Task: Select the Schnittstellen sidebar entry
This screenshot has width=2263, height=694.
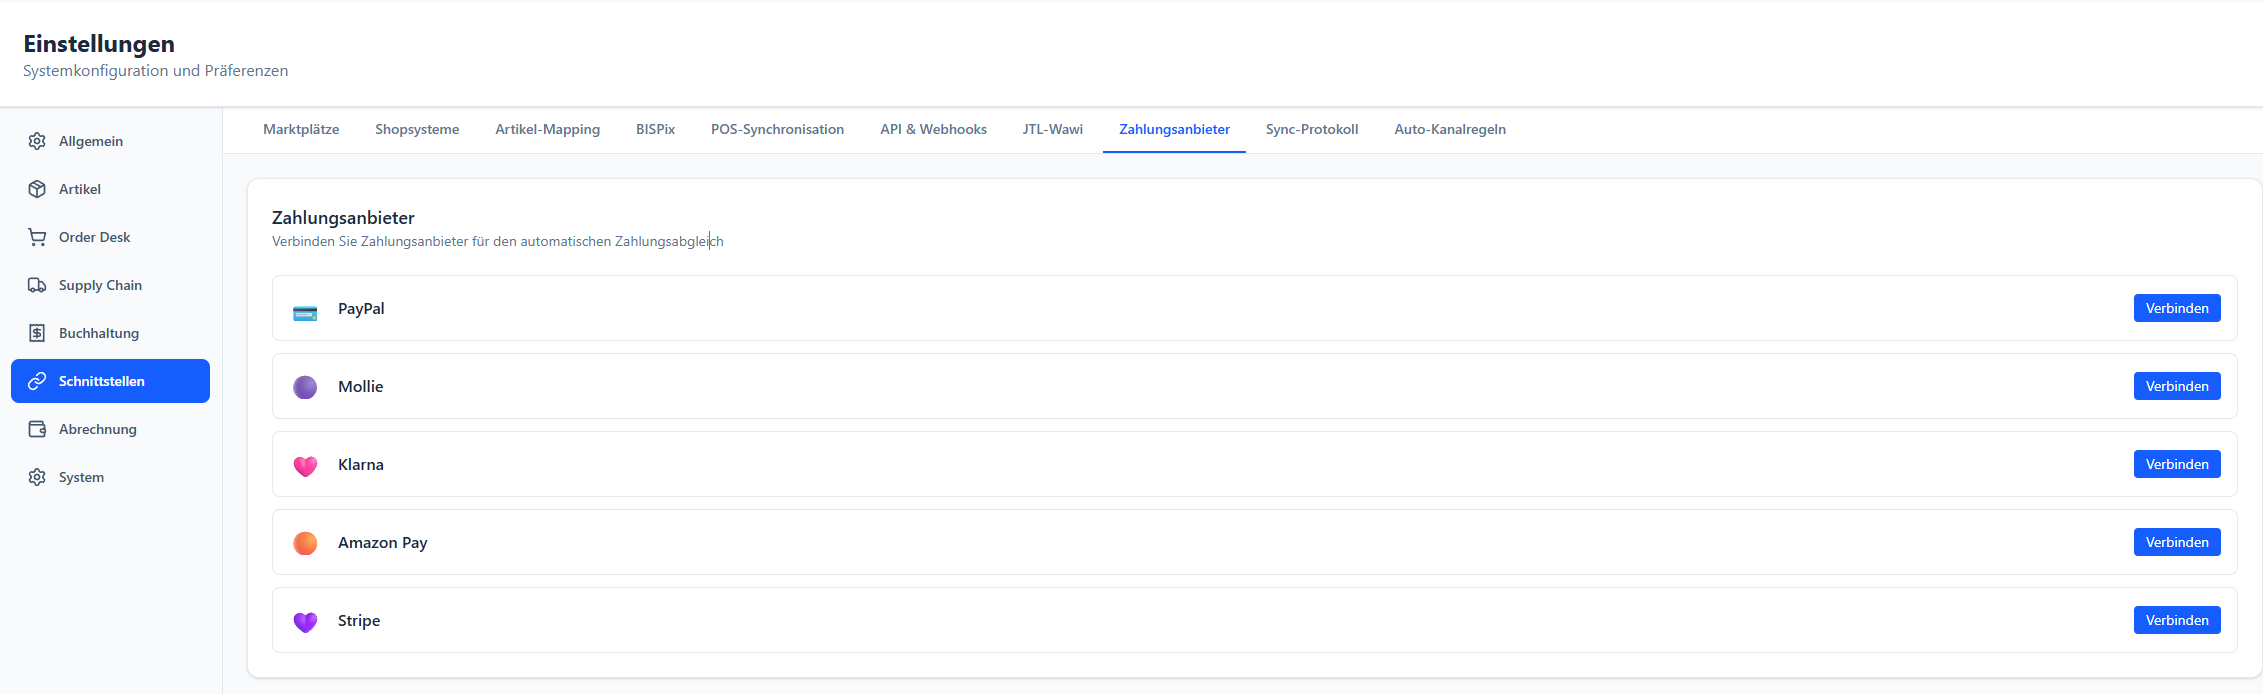Action: (110, 381)
